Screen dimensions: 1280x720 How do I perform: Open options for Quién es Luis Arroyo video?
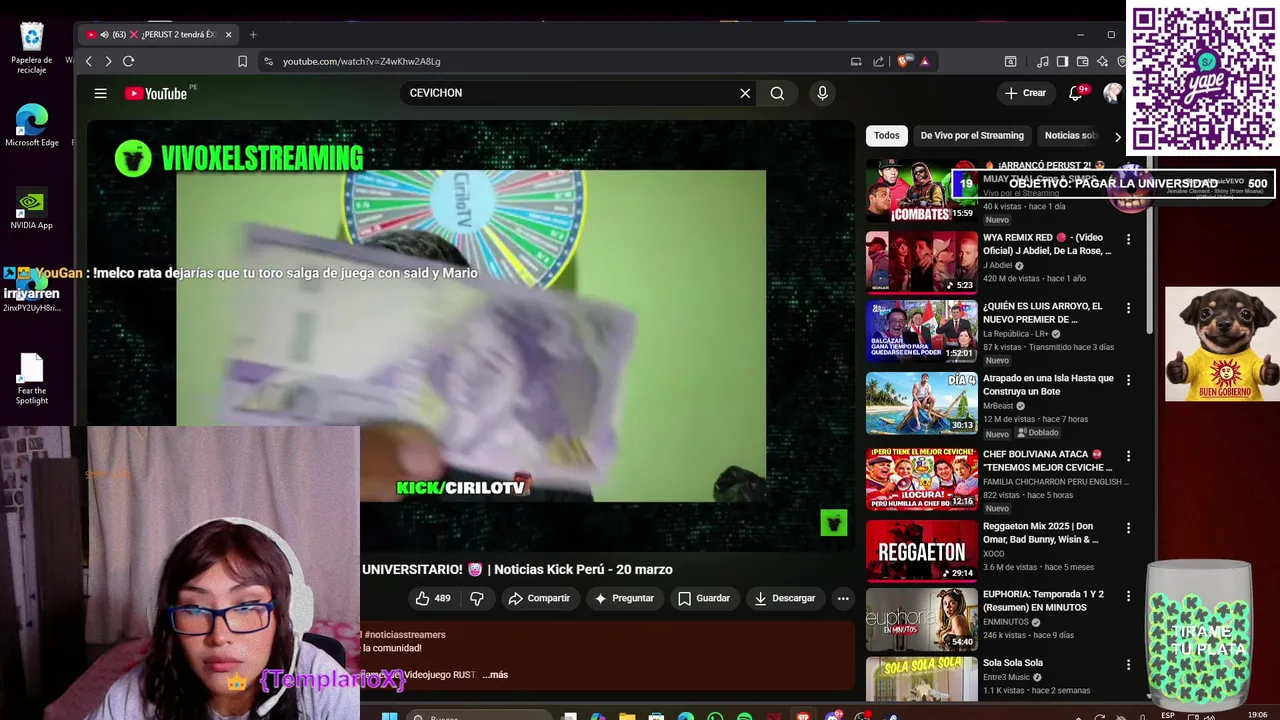(1128, 308)
